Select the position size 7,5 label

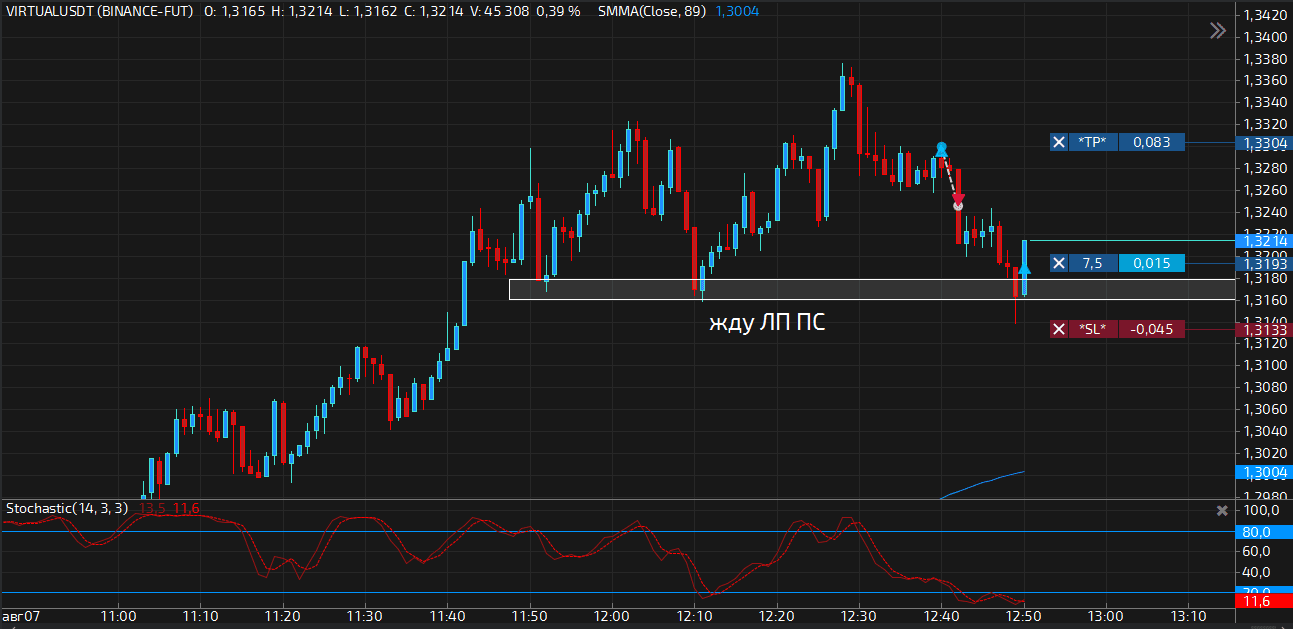point(1093,263)
